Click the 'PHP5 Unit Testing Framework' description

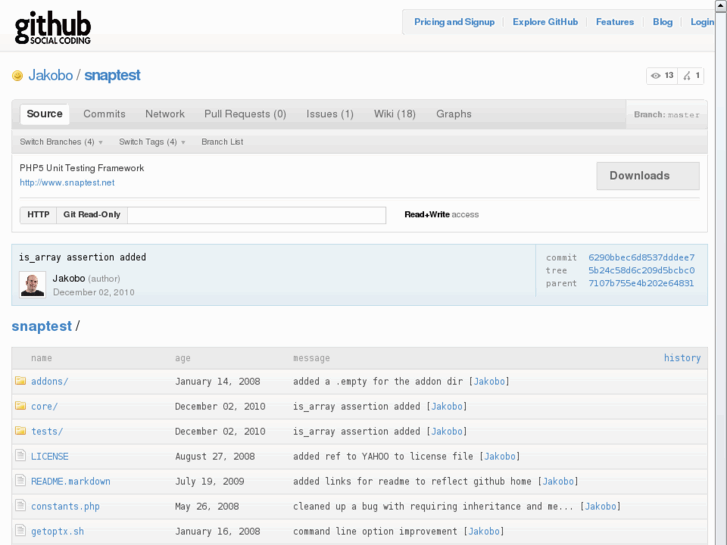[x=82, y=168]
